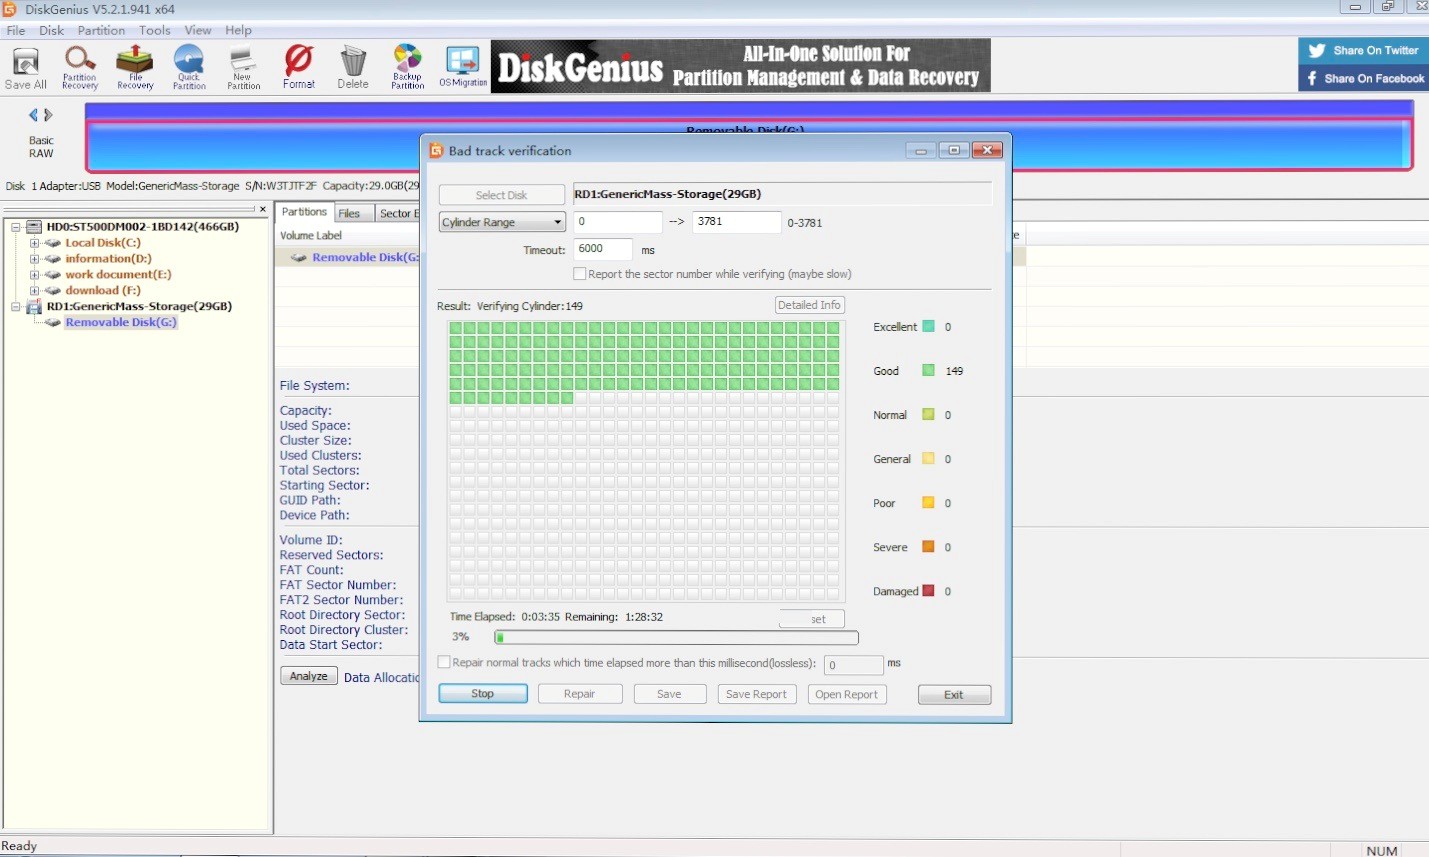Close the disk tree panel
The width and height of the screenshot is (1429, 857).
click(x=263, y=210)
